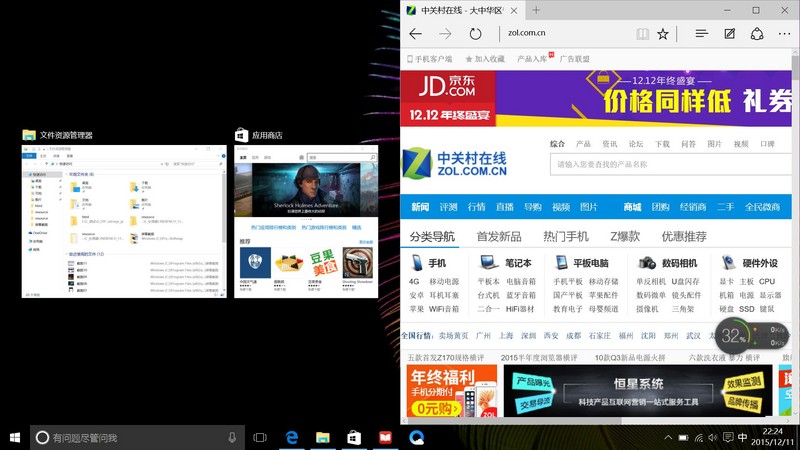The image size is (800, 450).
Task: Open the Store from the taskbar
Action: tap(354, 438)
